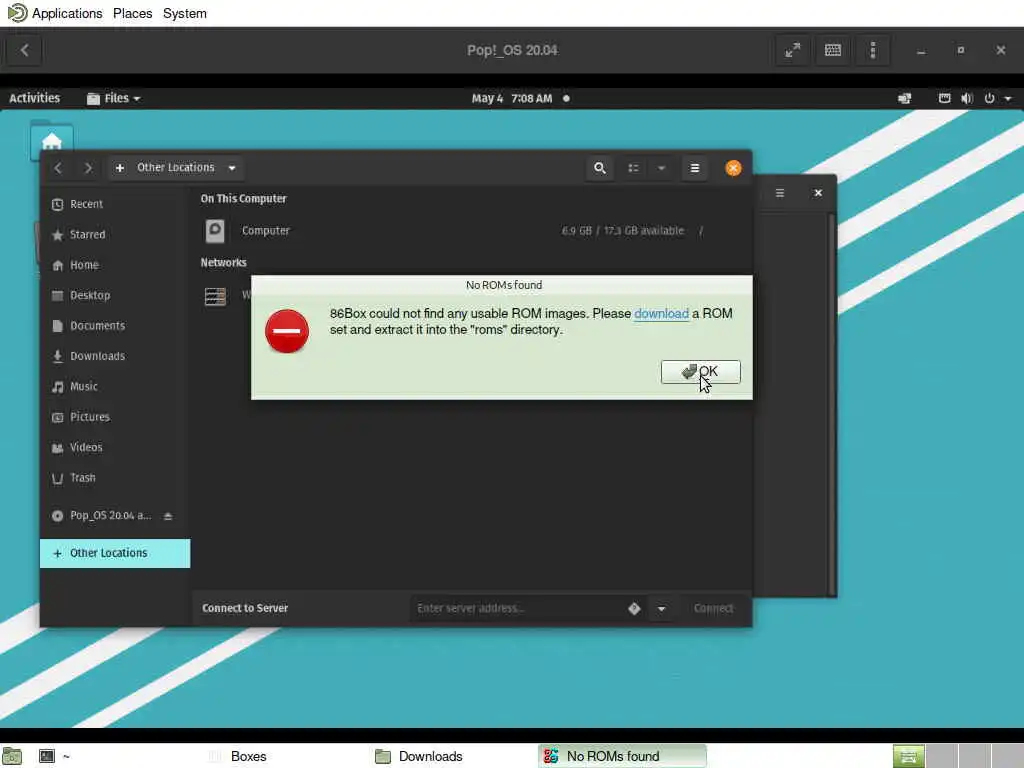Close the background window behind Files
Viewport: 1024px width, 768px height.
point(818,193)
